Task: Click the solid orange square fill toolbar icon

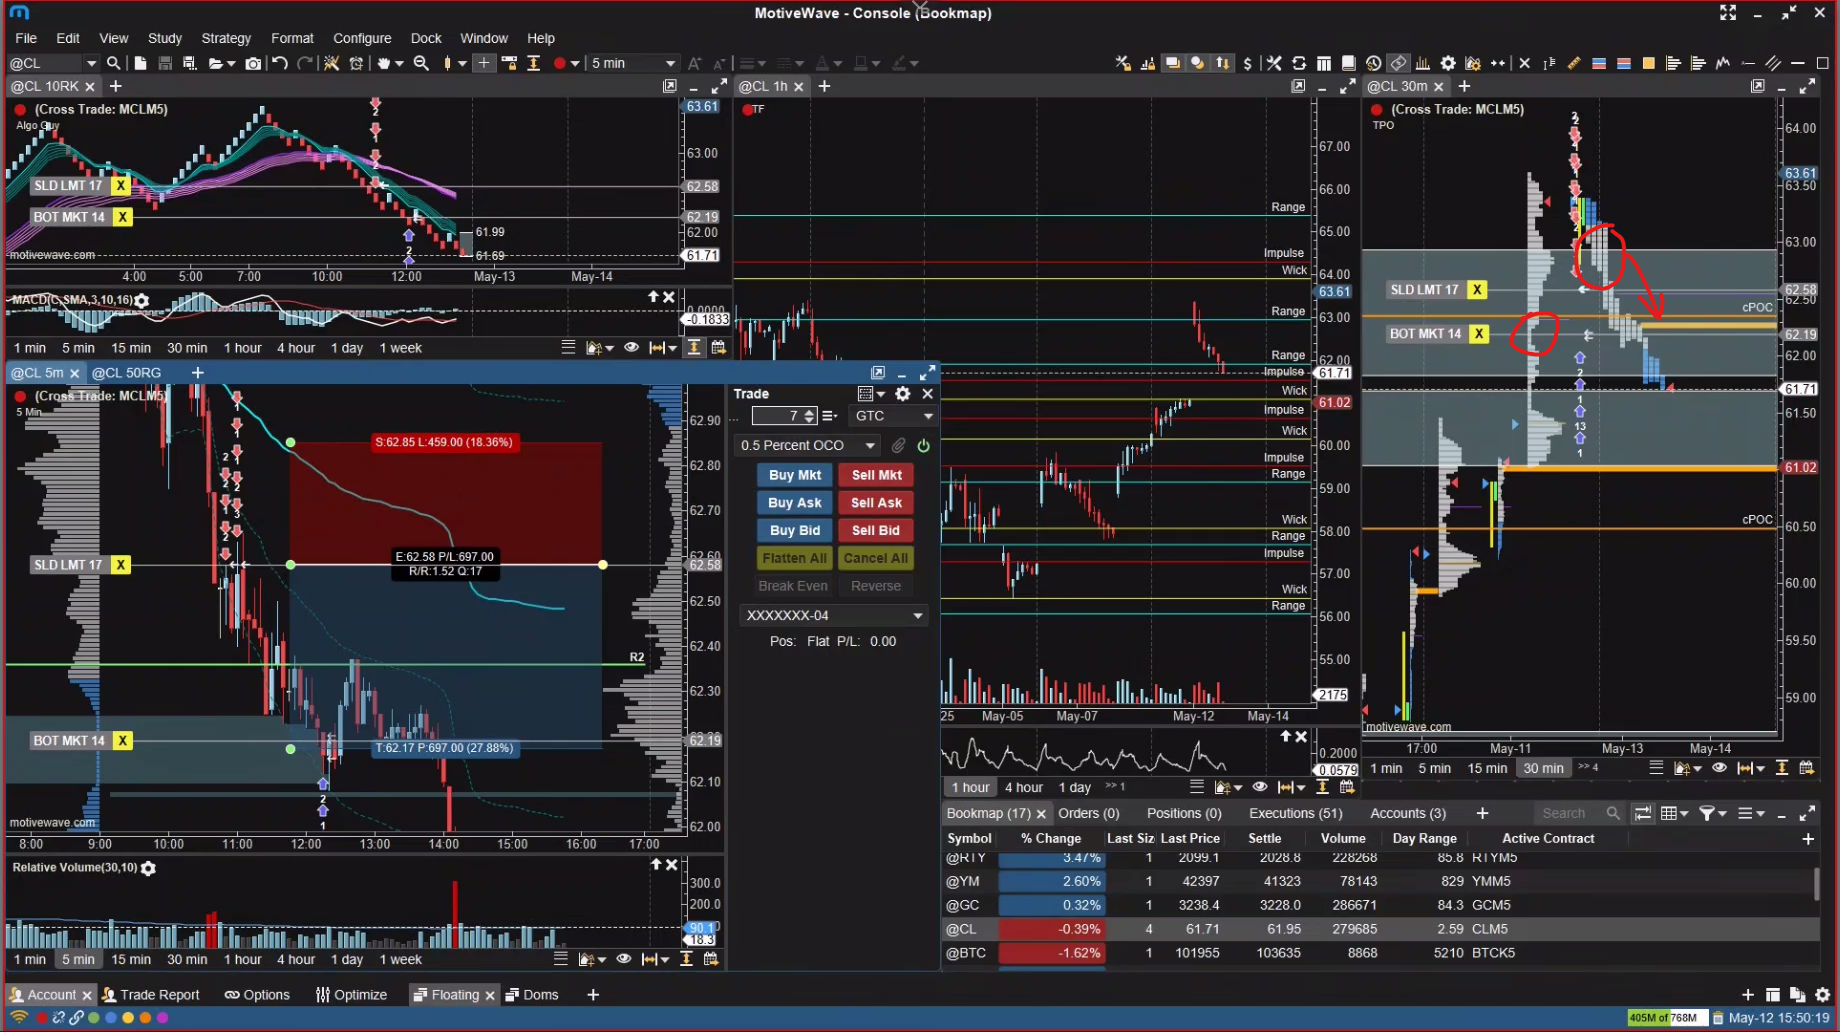Action: 1648,63
